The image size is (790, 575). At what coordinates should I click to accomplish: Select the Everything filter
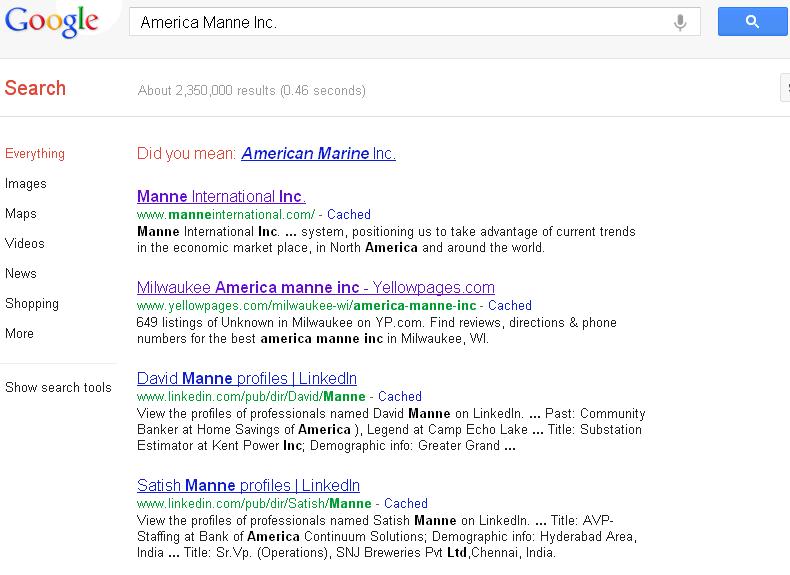pyautogui.click(x=35, y=153)
